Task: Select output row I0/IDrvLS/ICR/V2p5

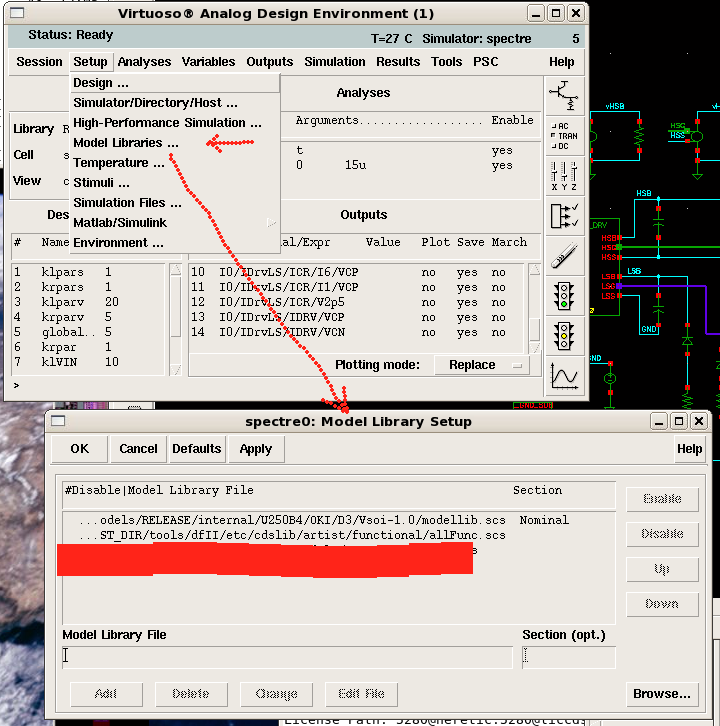Action: [357, 302]
